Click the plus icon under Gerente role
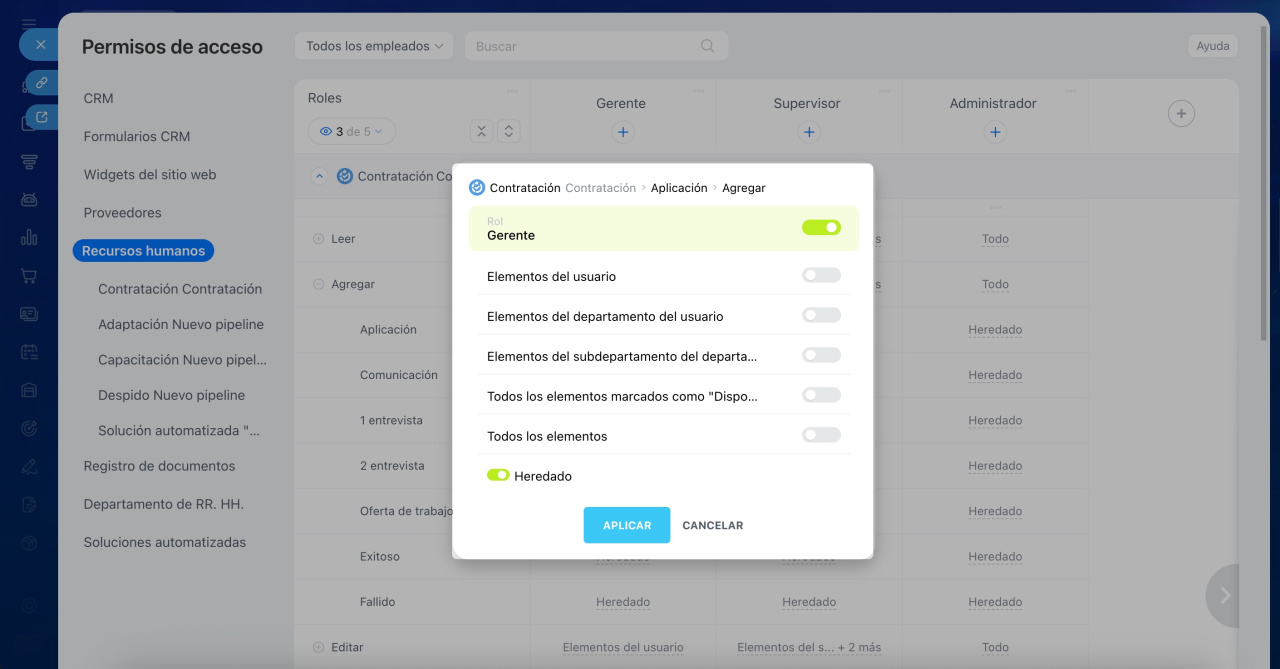Viewport: 1280px width, 669px height. 622,132
